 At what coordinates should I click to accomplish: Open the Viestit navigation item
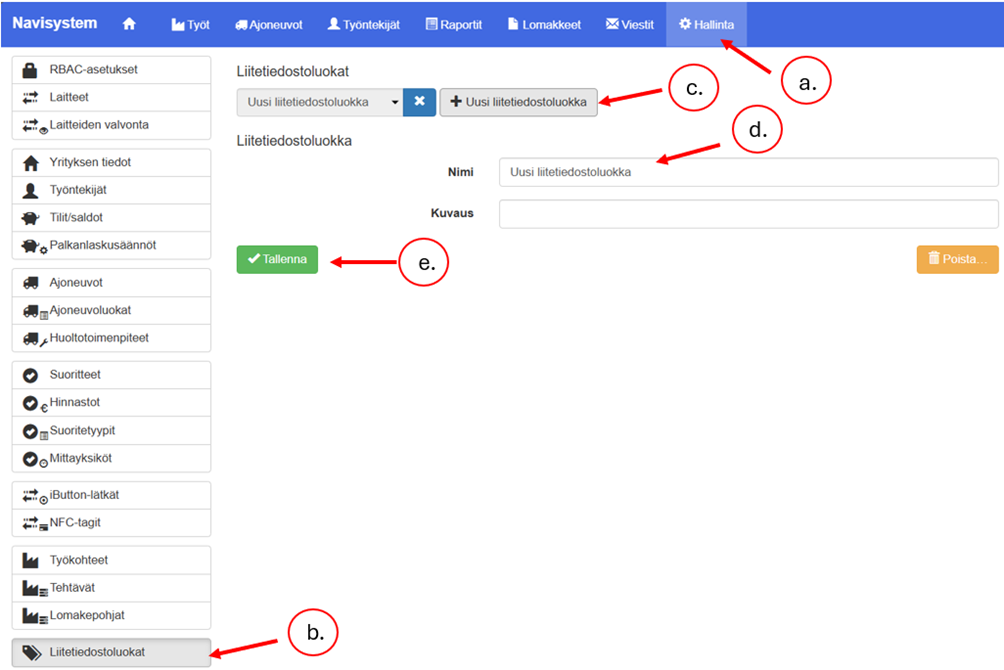pyautogui.click(x=629, y=24)
